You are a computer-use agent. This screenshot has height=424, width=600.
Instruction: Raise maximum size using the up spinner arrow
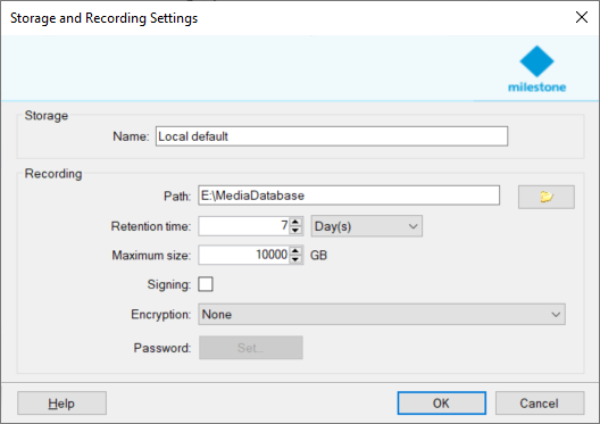click(295, 251)
